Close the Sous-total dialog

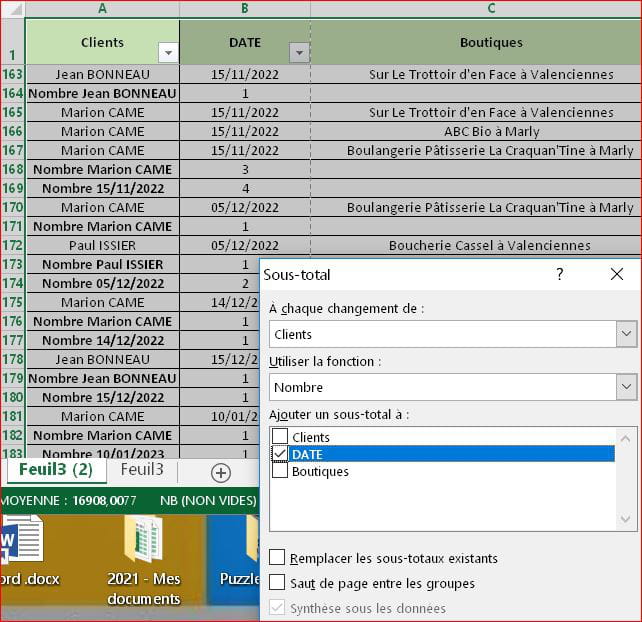pyautogui.click(x=617, y=274)
